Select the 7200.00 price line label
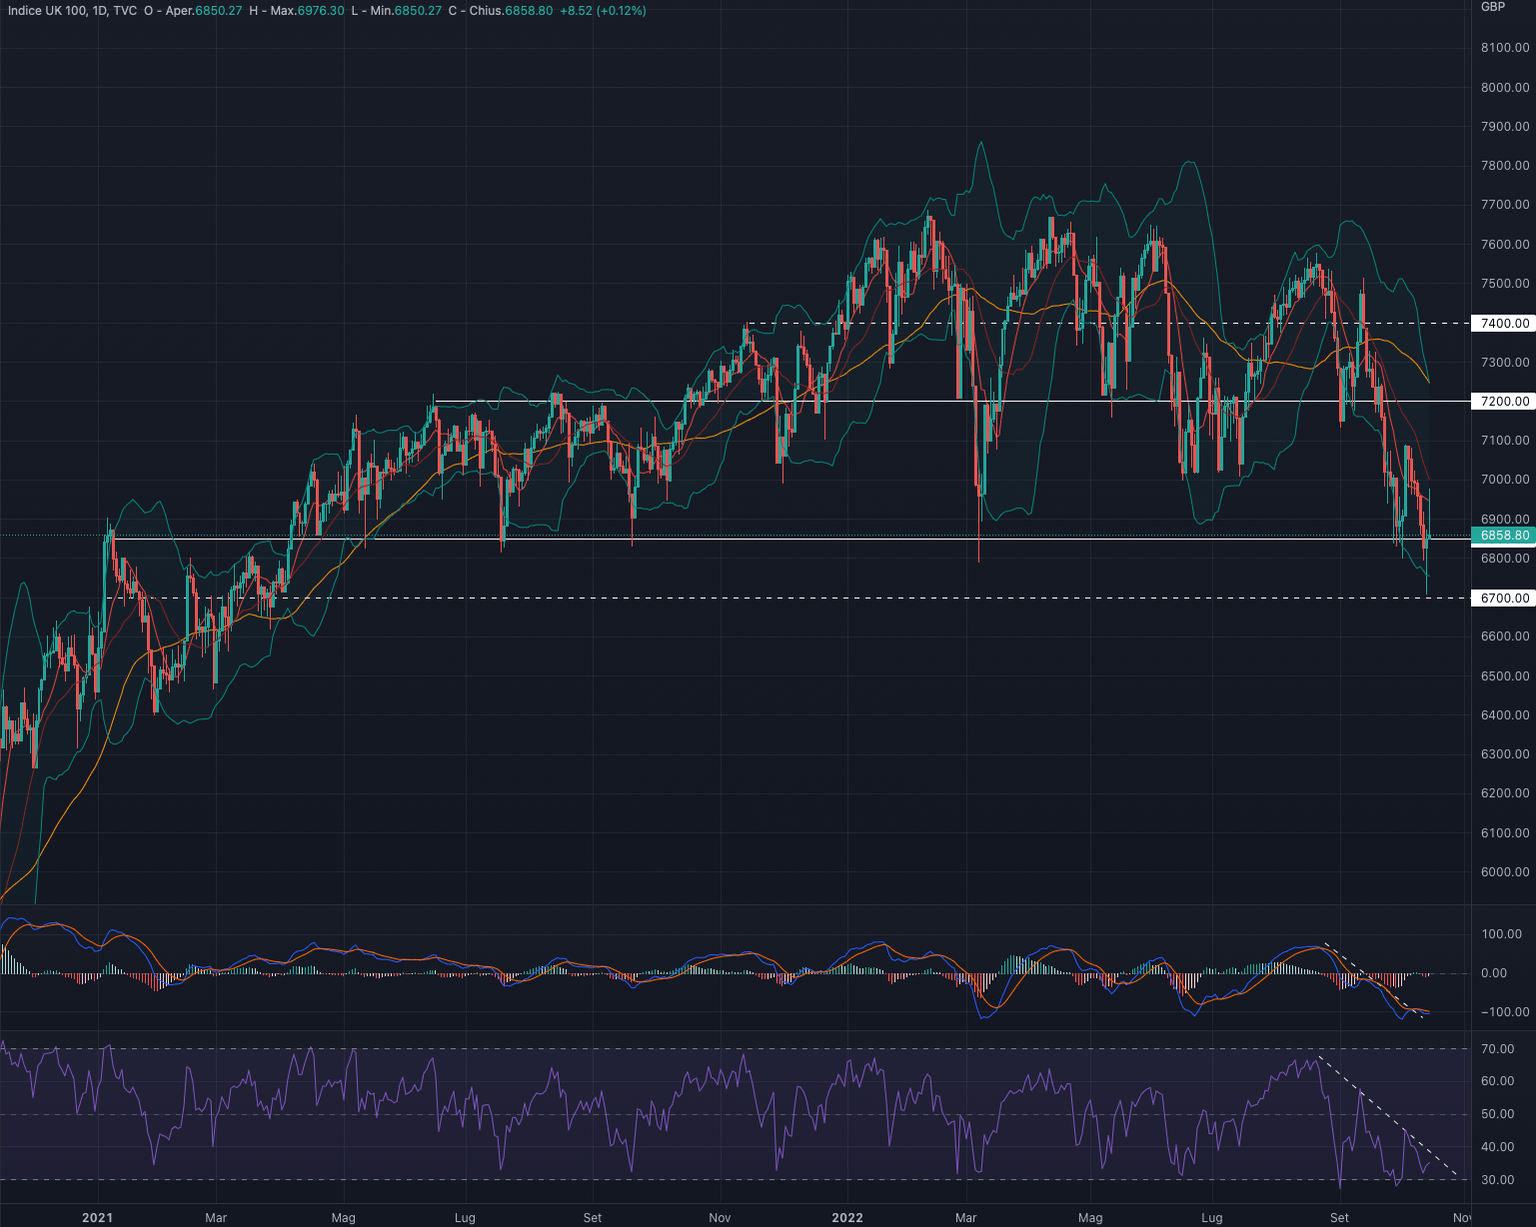This screenshot has height=1227, width=1536. coord(1504,401)
